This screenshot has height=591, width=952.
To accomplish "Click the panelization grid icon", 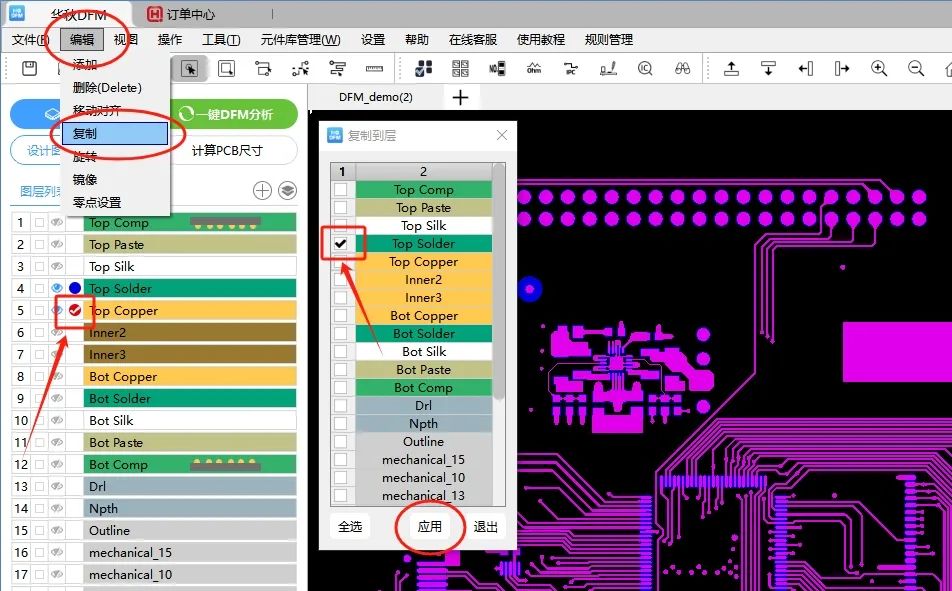I will (x=460, y=69).
